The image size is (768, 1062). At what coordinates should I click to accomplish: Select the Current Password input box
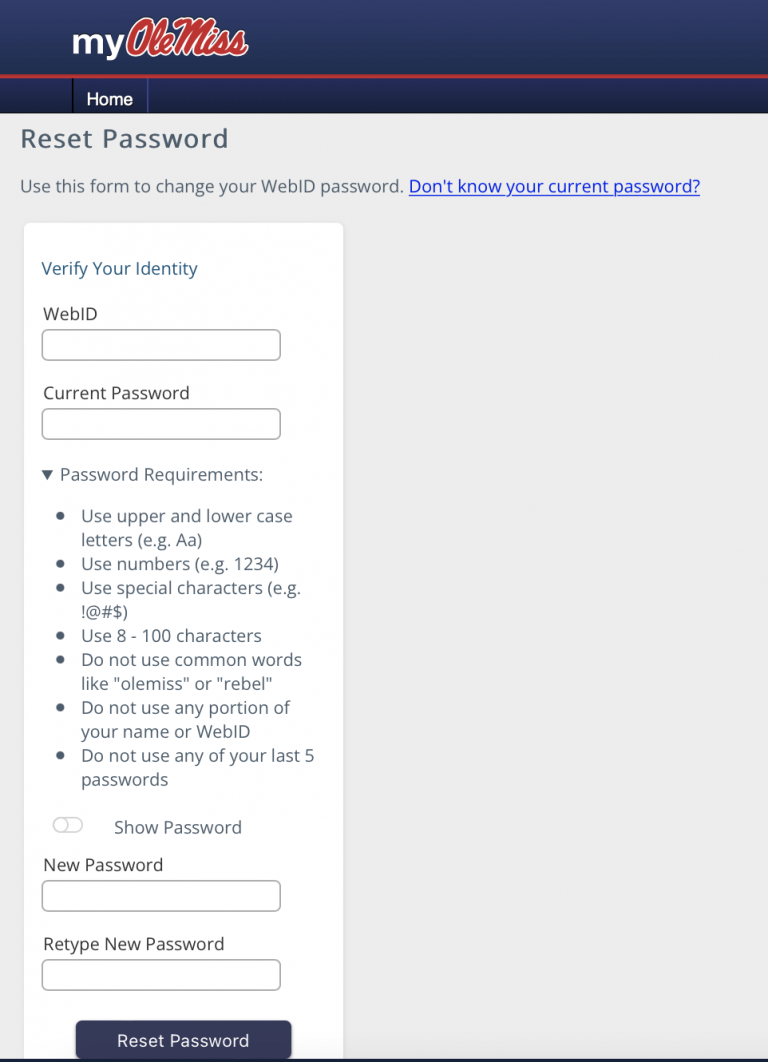pos(161,424)
